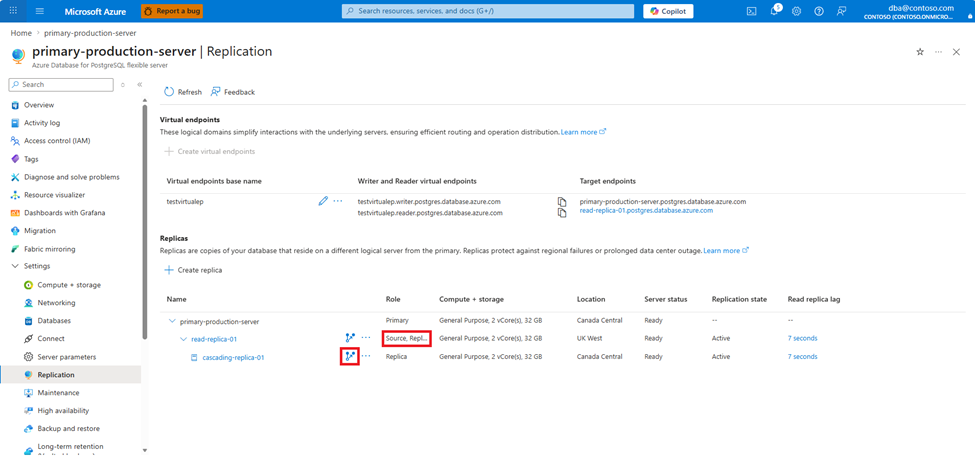Copy the reader virtual endpoint
975x456 pixels.
pyautogui.click(x=561, y=213)
